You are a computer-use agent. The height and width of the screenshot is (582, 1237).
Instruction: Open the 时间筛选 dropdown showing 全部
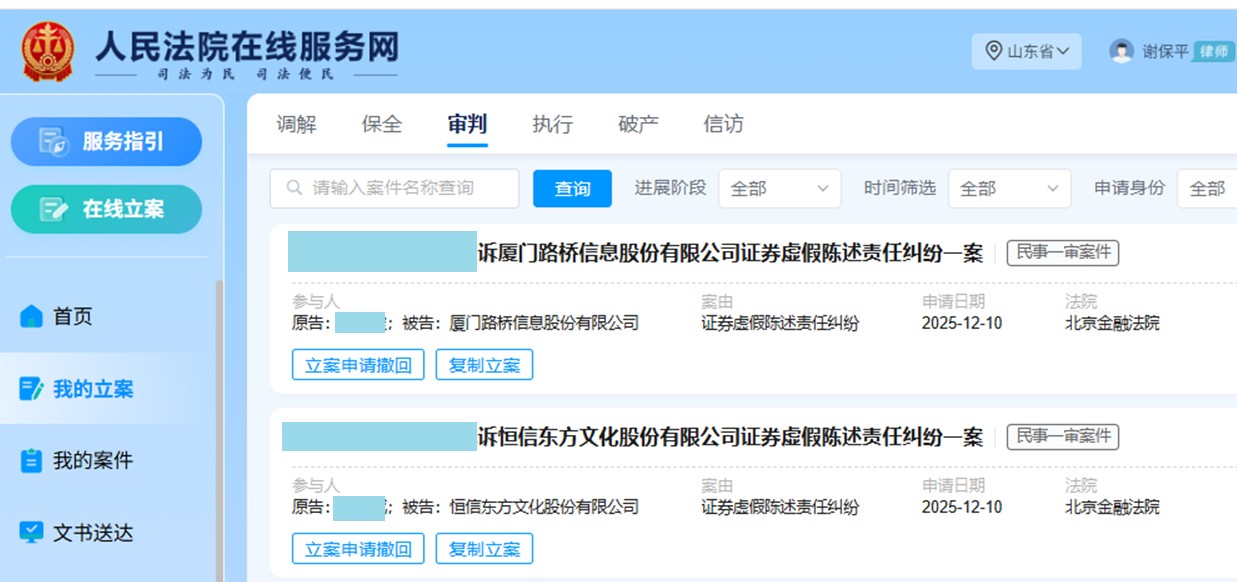(1009, 188)
